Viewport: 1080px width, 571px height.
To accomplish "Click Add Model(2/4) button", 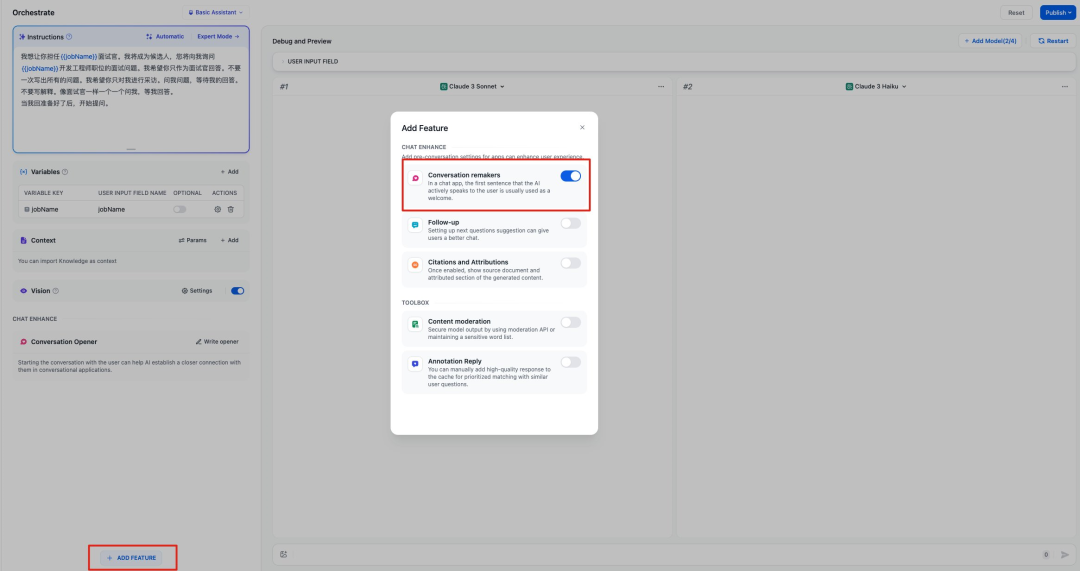I will point(990,41).
